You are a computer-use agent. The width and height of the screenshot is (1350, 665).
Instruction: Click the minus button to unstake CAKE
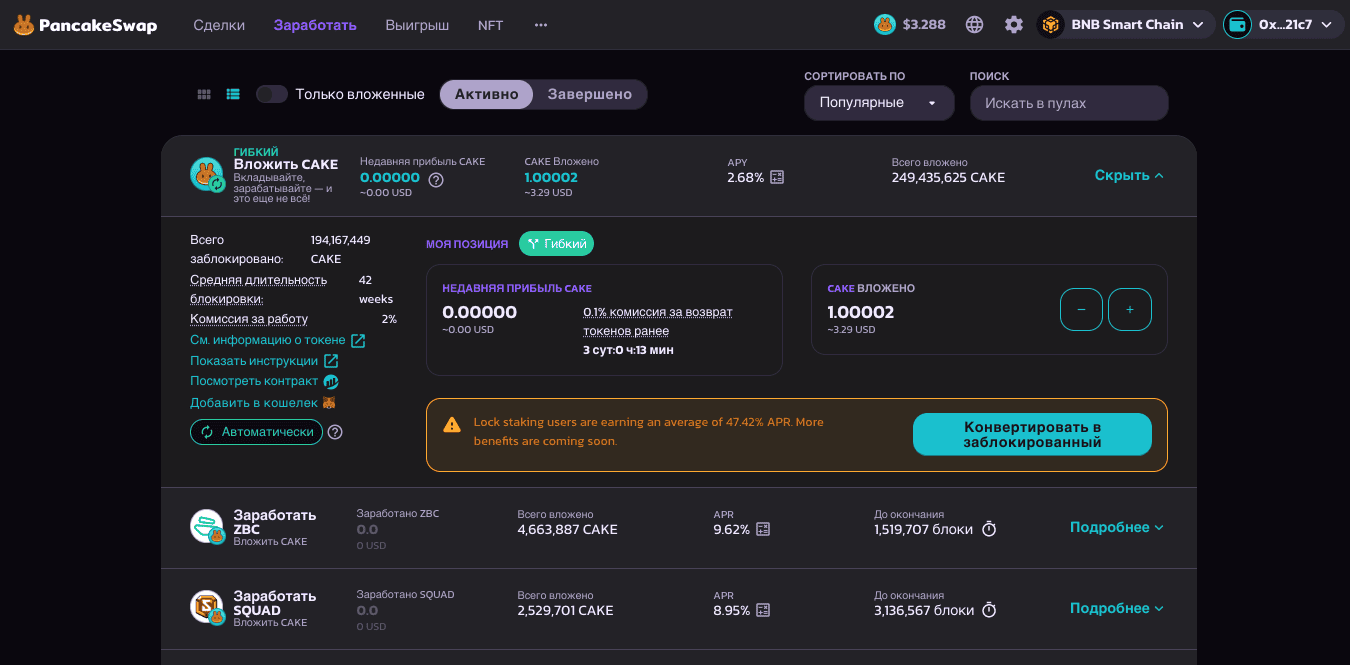point(1081,310)
